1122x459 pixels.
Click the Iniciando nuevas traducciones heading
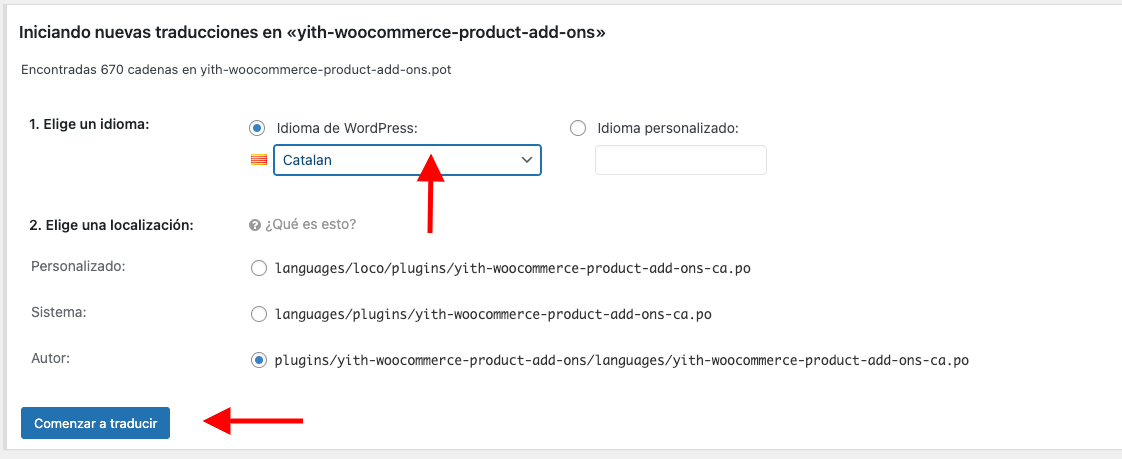pyautogui.click(x=312, y=33)
